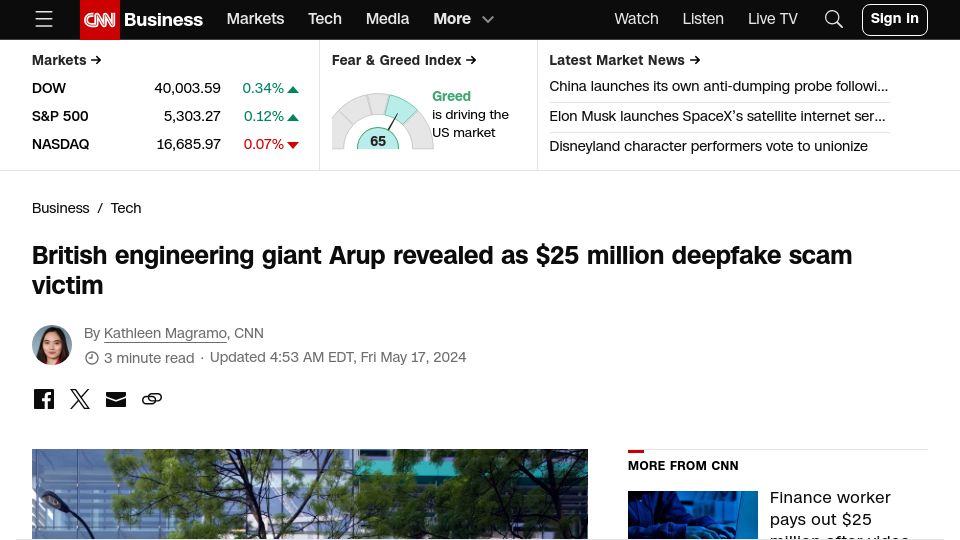Click the NASDAQ value 16,685.97
Screen dimensions: 960x540
click(x=189, y=144)
